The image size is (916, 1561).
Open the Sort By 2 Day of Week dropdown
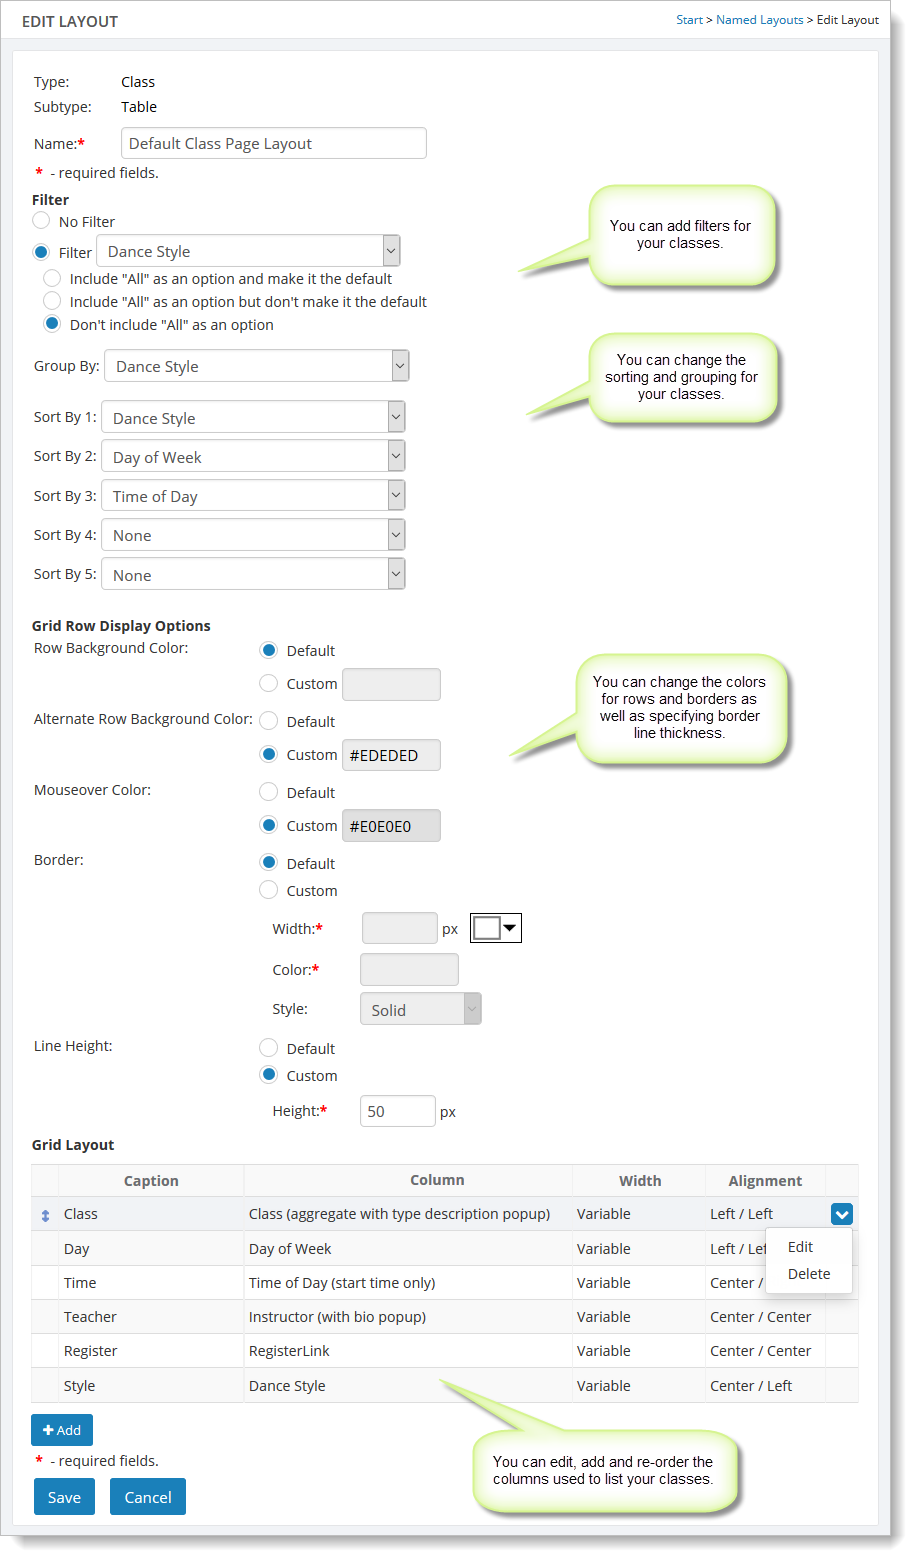[254, 456]
